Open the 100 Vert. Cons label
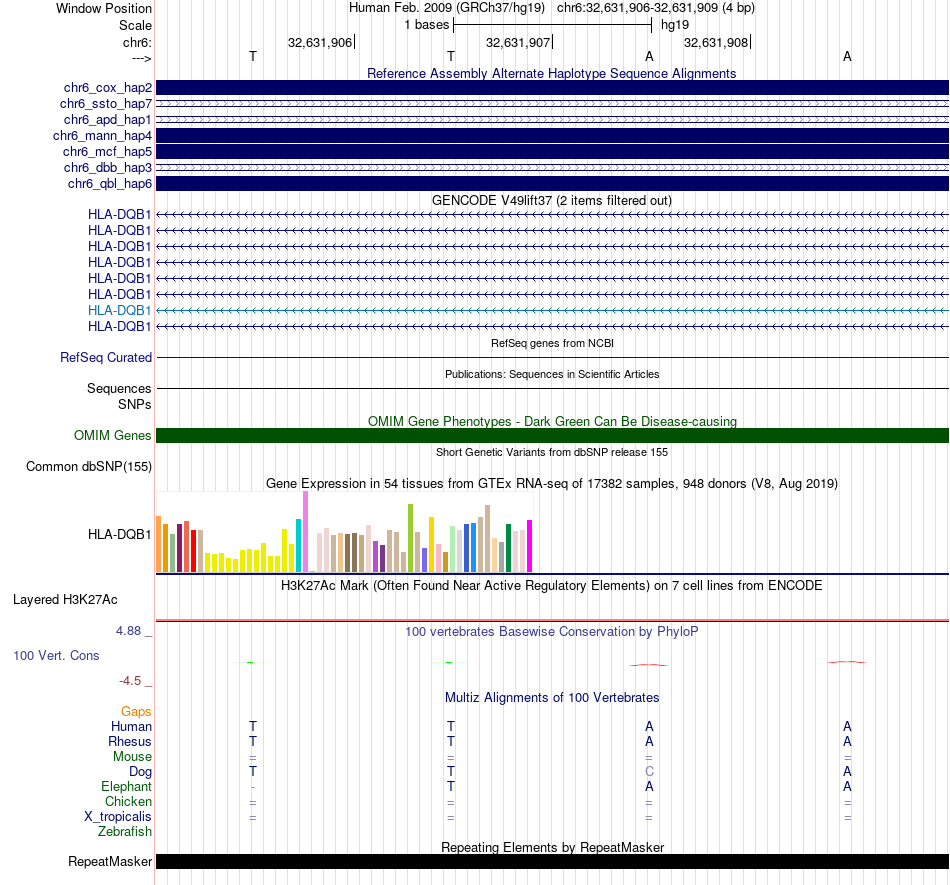The height and width of the screenshot is (885, 950). point(56,655)
